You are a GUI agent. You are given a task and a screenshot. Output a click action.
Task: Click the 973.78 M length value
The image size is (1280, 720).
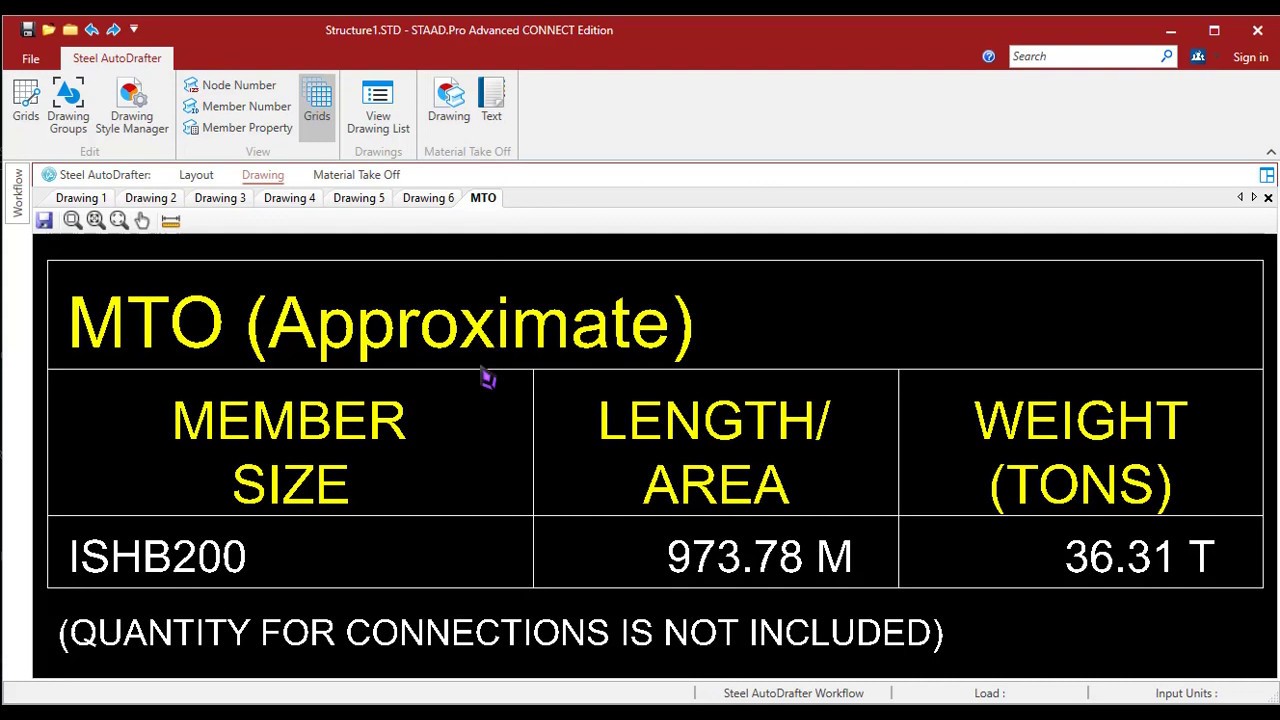(760, 557)
